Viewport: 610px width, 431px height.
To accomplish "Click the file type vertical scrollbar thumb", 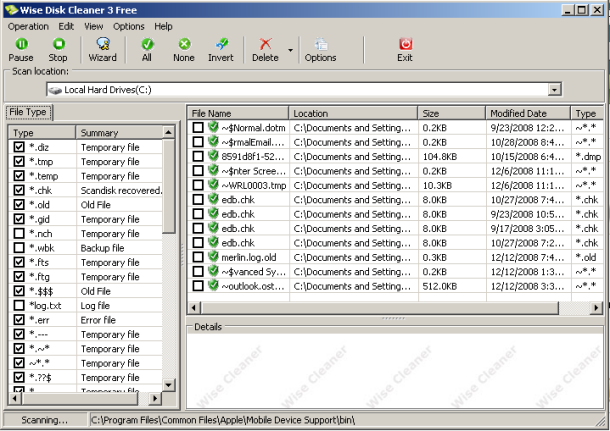I will point(168,186).
